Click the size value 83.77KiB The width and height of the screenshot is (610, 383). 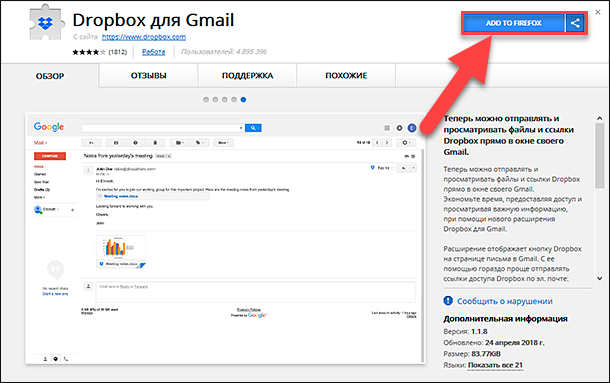click(x=486, y=354)
